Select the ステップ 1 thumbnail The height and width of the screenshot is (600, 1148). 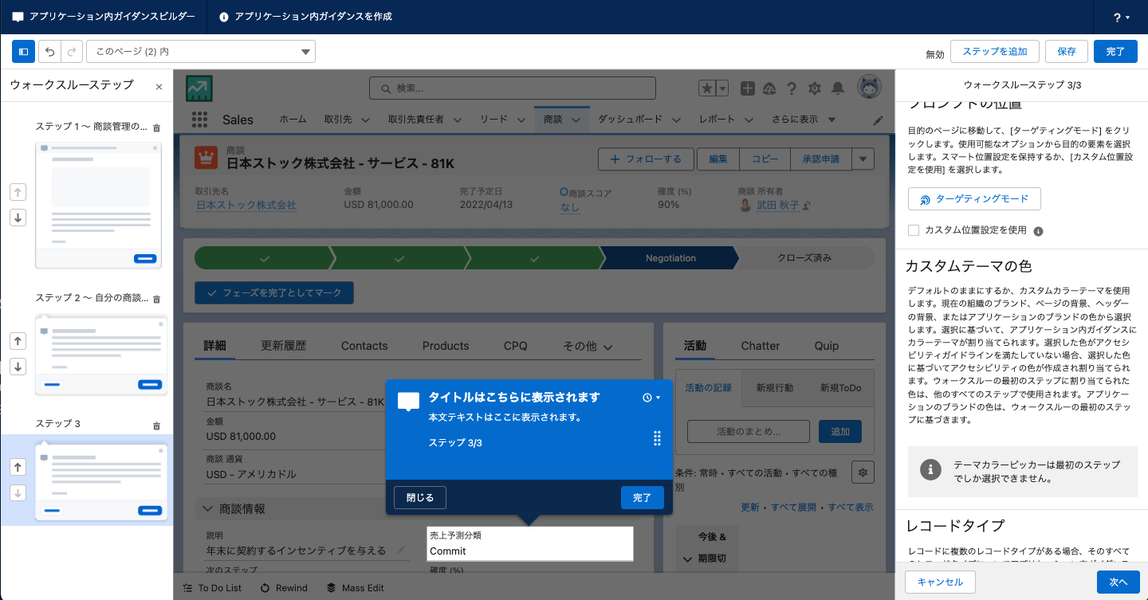[x=99, y=205]
